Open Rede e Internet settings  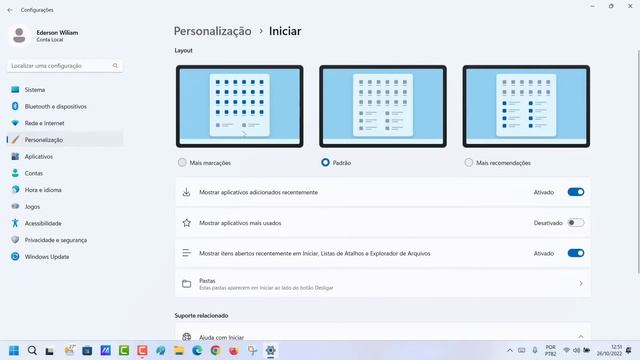tap(64, 123)
